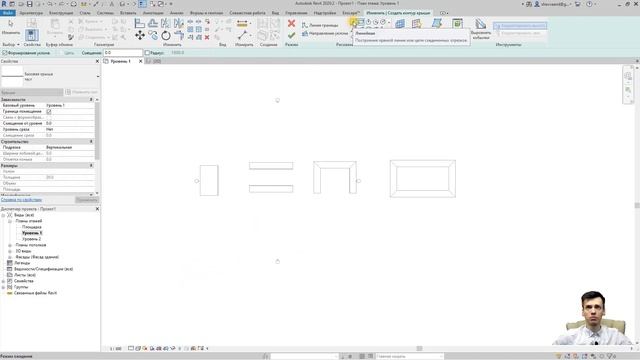Open the Properties help link

coord(21,200)
